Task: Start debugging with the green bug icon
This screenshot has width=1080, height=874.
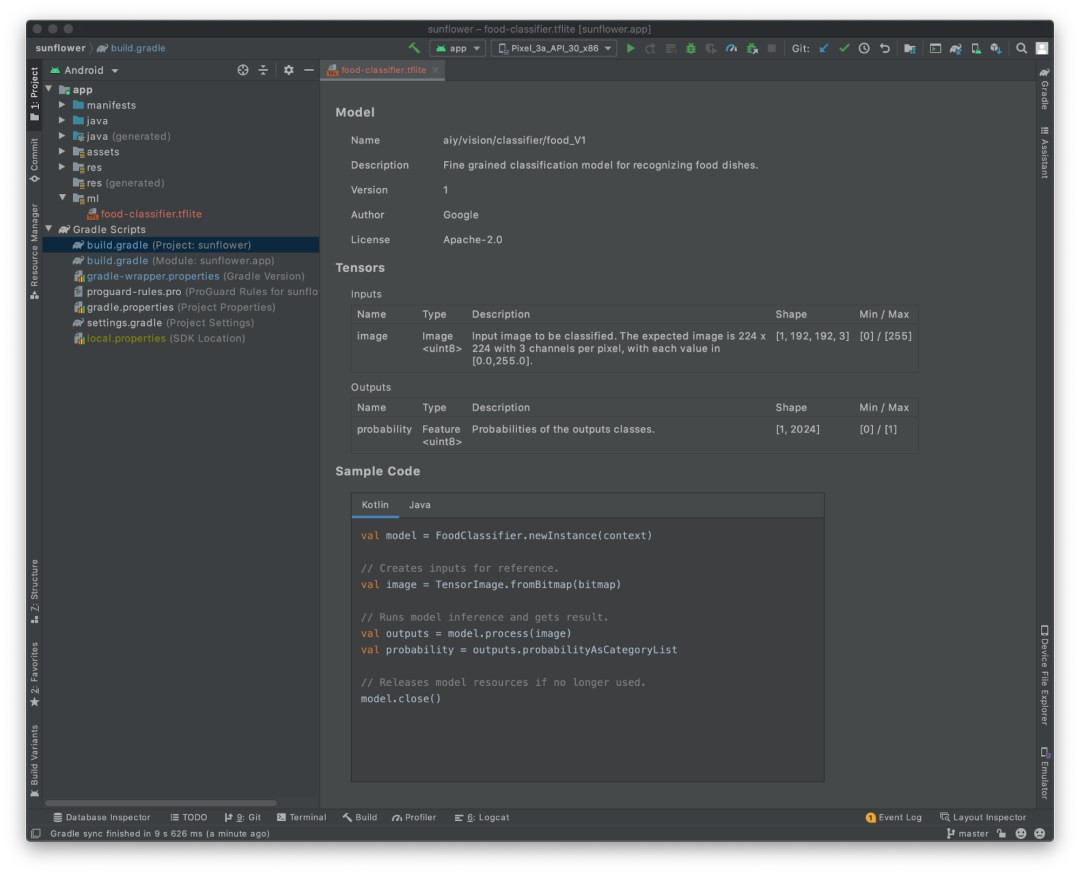Action: tap(690, 48)
